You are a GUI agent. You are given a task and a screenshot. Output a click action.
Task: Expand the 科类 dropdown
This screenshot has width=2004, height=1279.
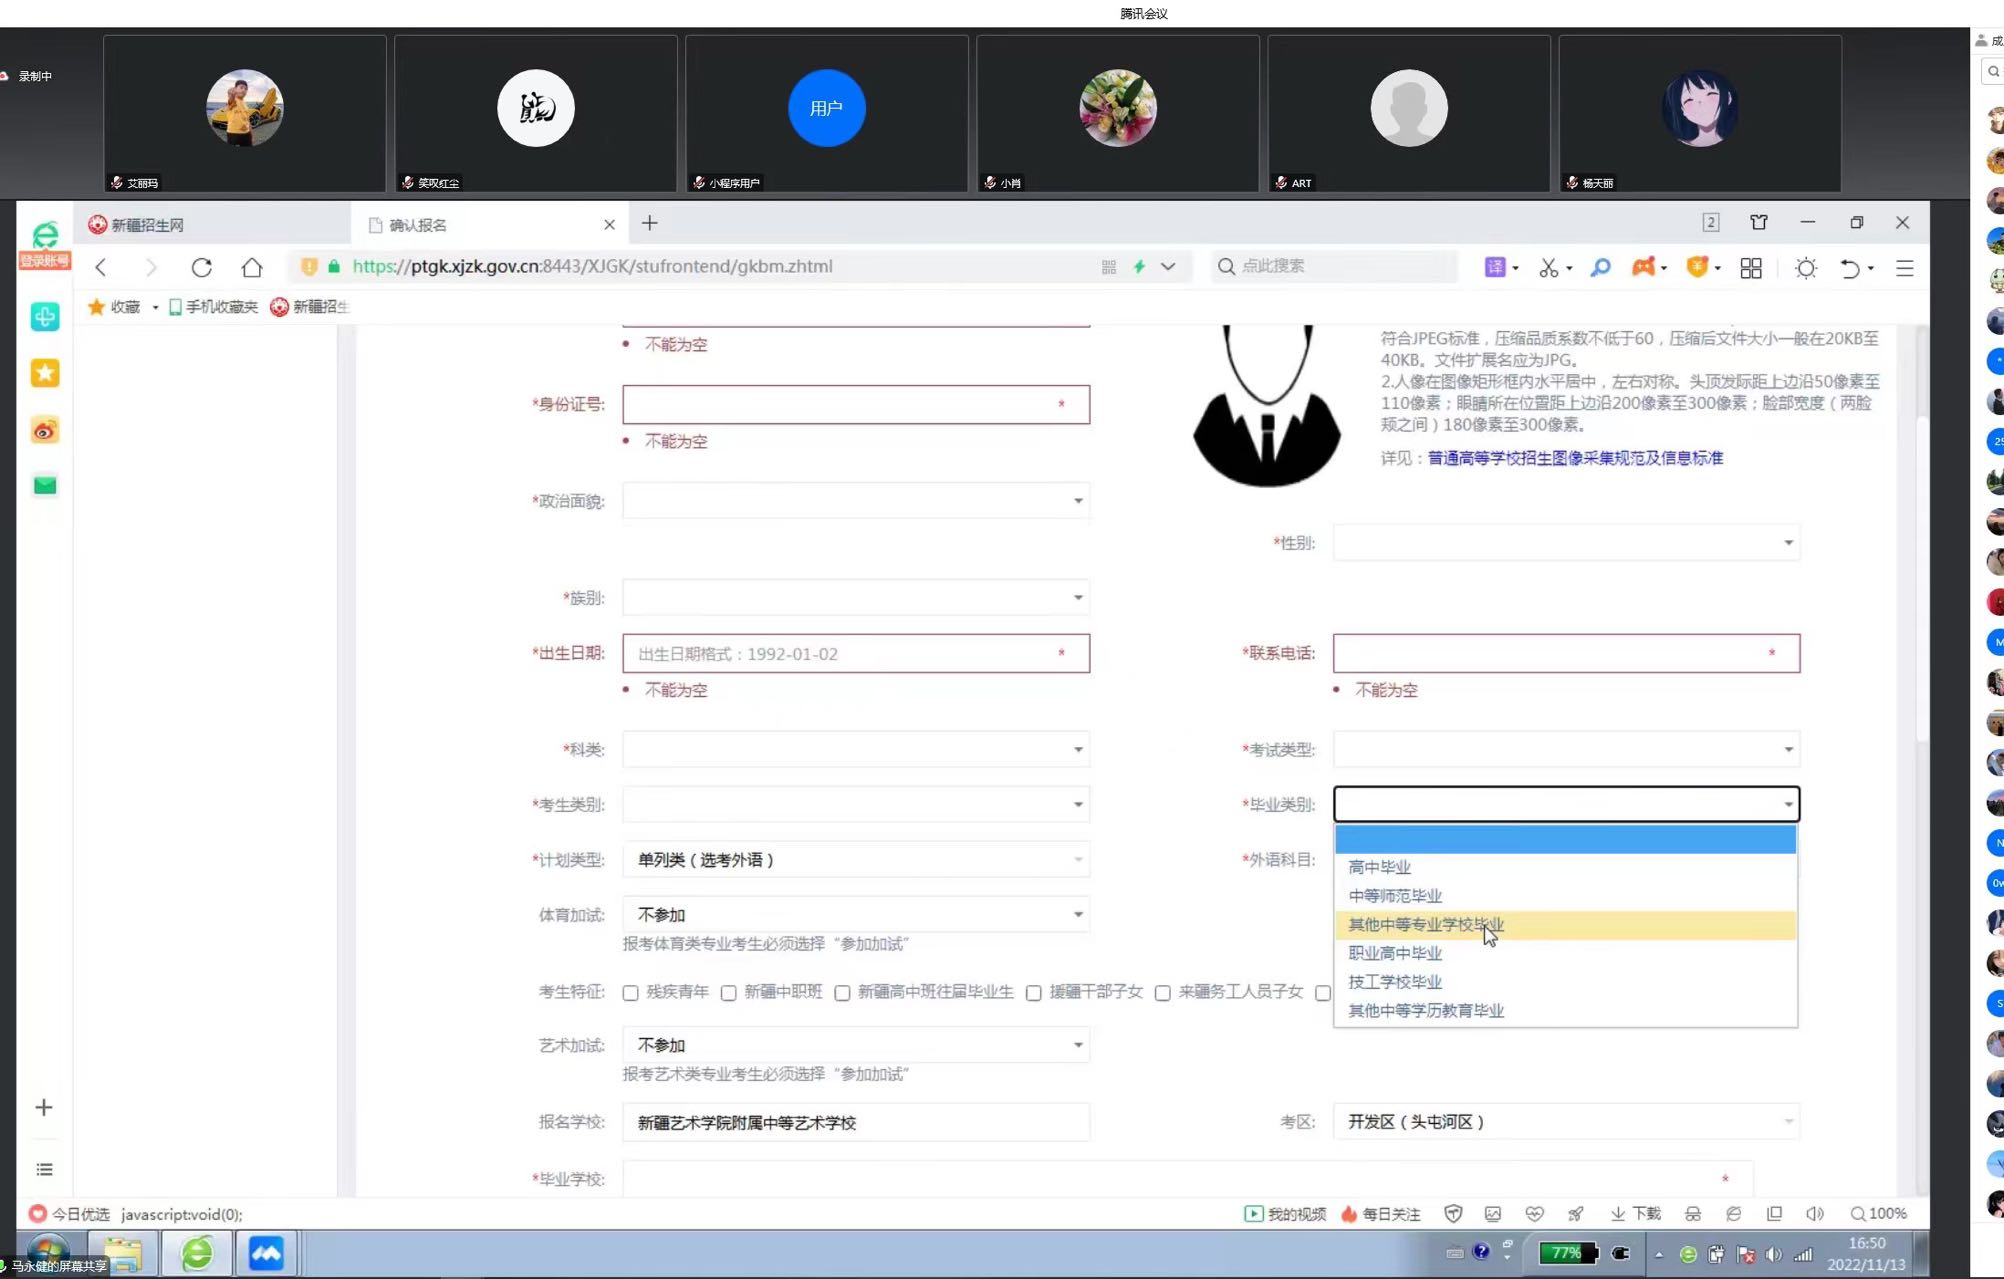point(856,749)
